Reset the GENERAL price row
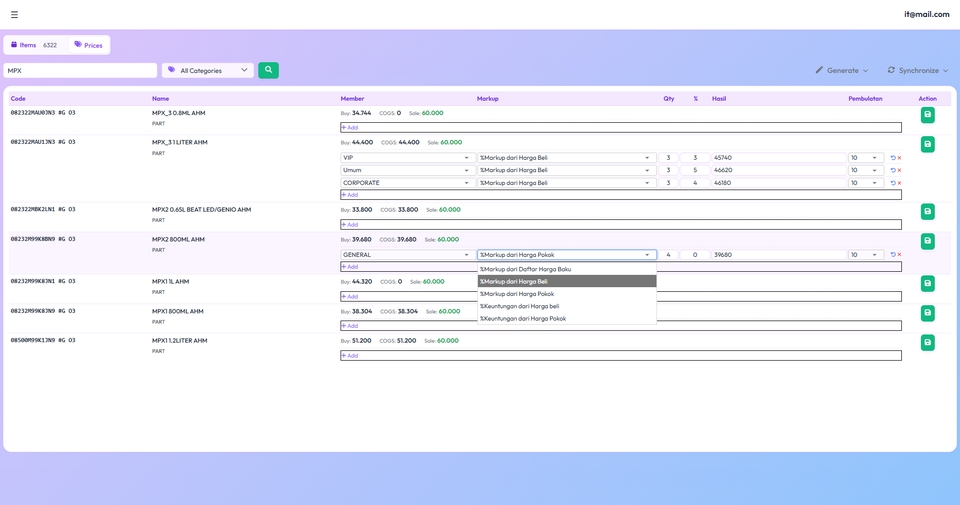 (893, 255)
